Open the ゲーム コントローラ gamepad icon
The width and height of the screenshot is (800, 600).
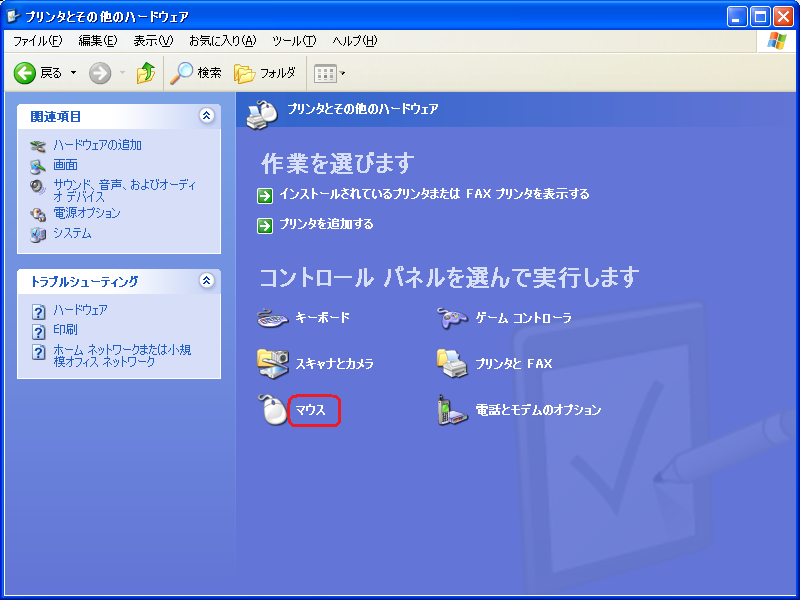pos(453,318)
